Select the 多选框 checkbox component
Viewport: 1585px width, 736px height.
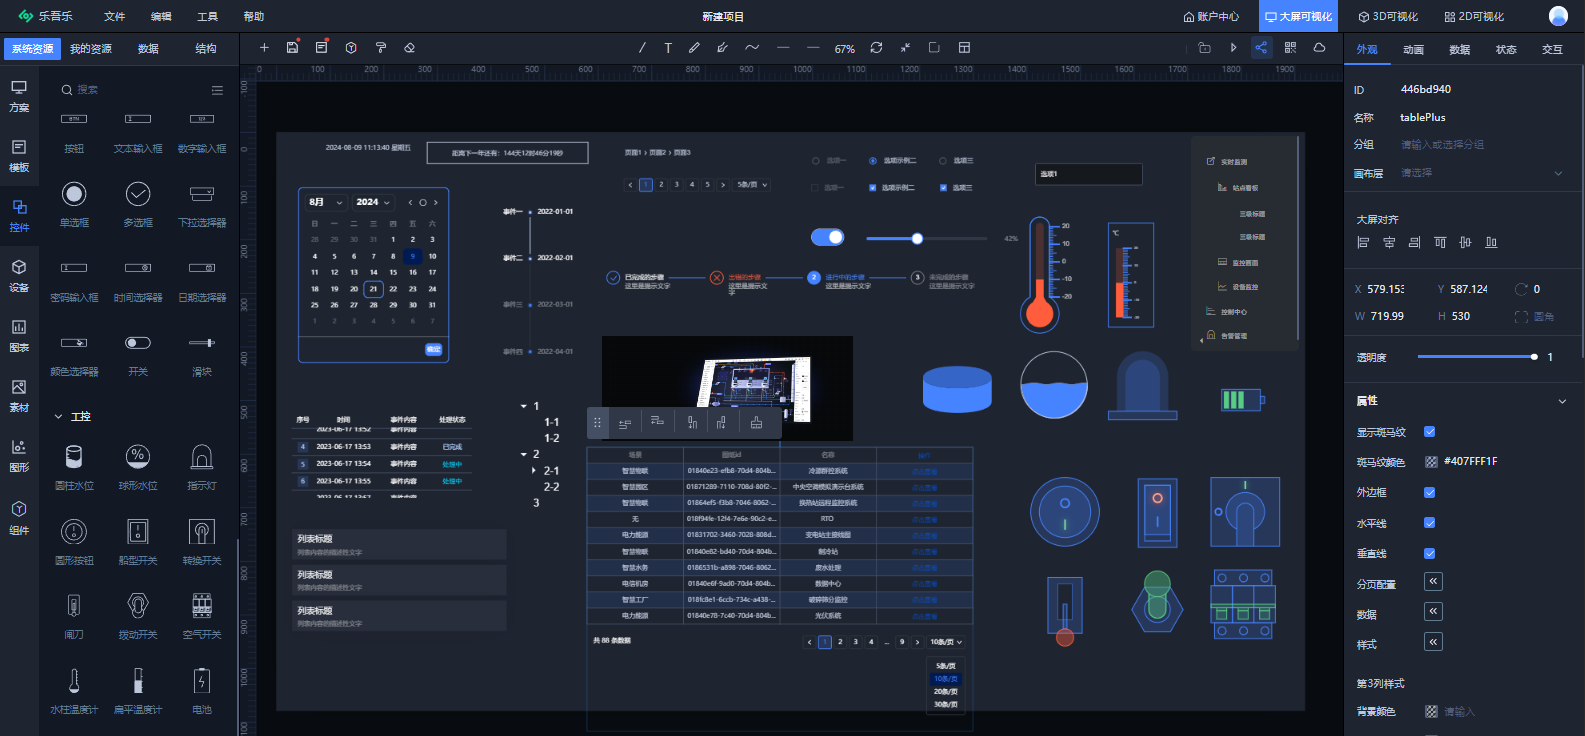coord(138,204)
